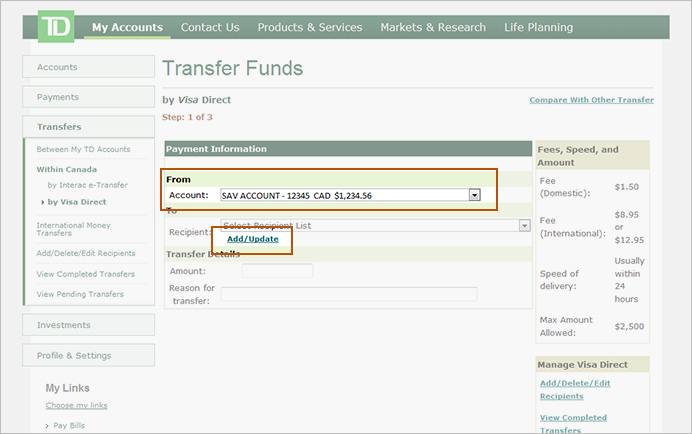Image resolution: width=692 pixels, height=434 pixels.
Task: Click the From Account dropdown arrow
Action: 474,195
